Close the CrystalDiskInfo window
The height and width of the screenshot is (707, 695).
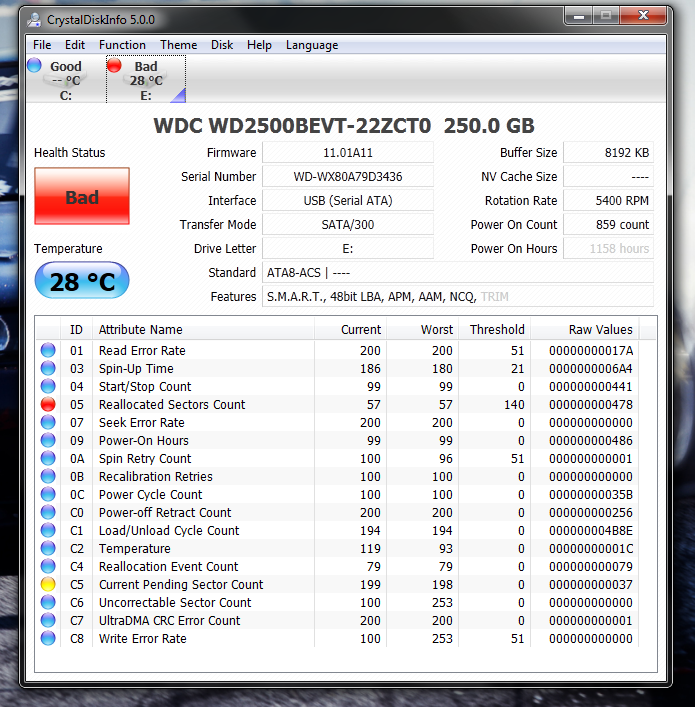point(643,16)
